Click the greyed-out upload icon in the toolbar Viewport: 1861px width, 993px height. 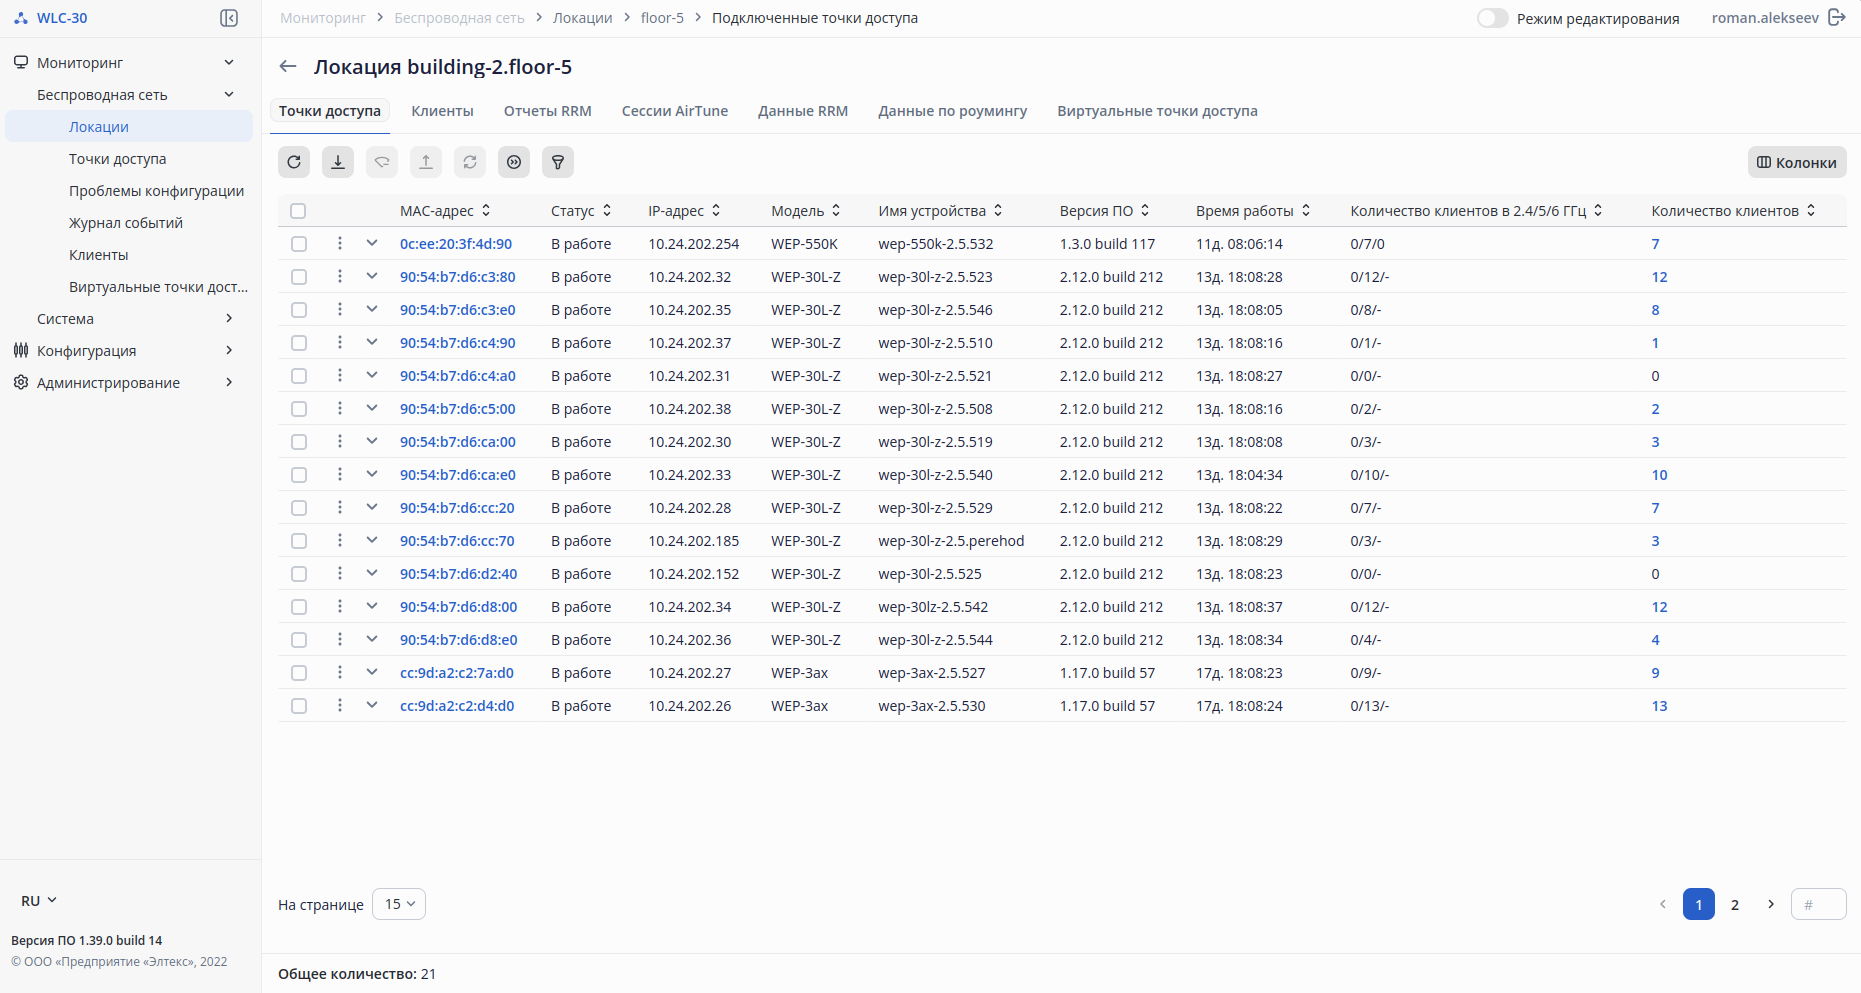coord(426,162)
